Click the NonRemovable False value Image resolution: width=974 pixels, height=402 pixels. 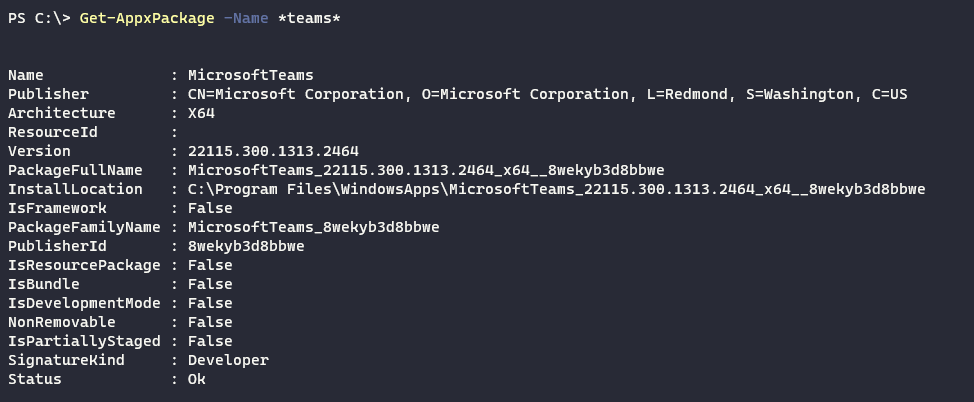click(210, 322)
